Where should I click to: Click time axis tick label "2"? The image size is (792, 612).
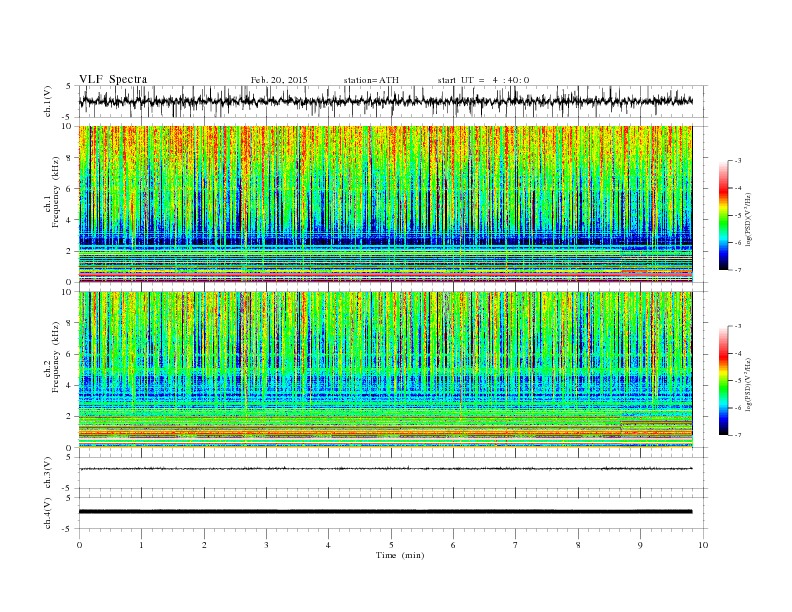coord(204,545)
